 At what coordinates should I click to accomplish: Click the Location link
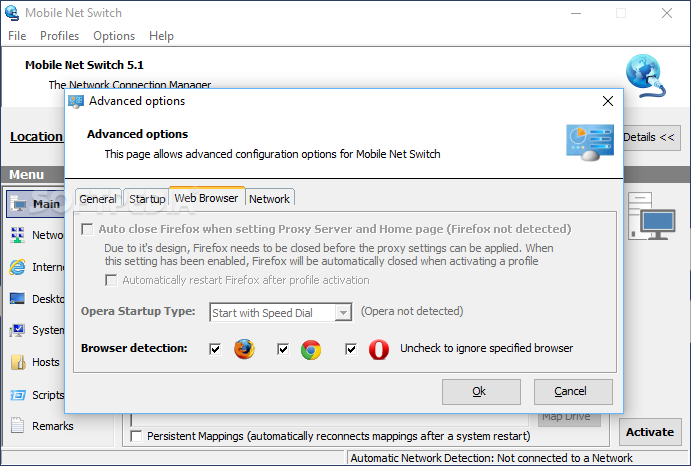(x=37, y=137)
